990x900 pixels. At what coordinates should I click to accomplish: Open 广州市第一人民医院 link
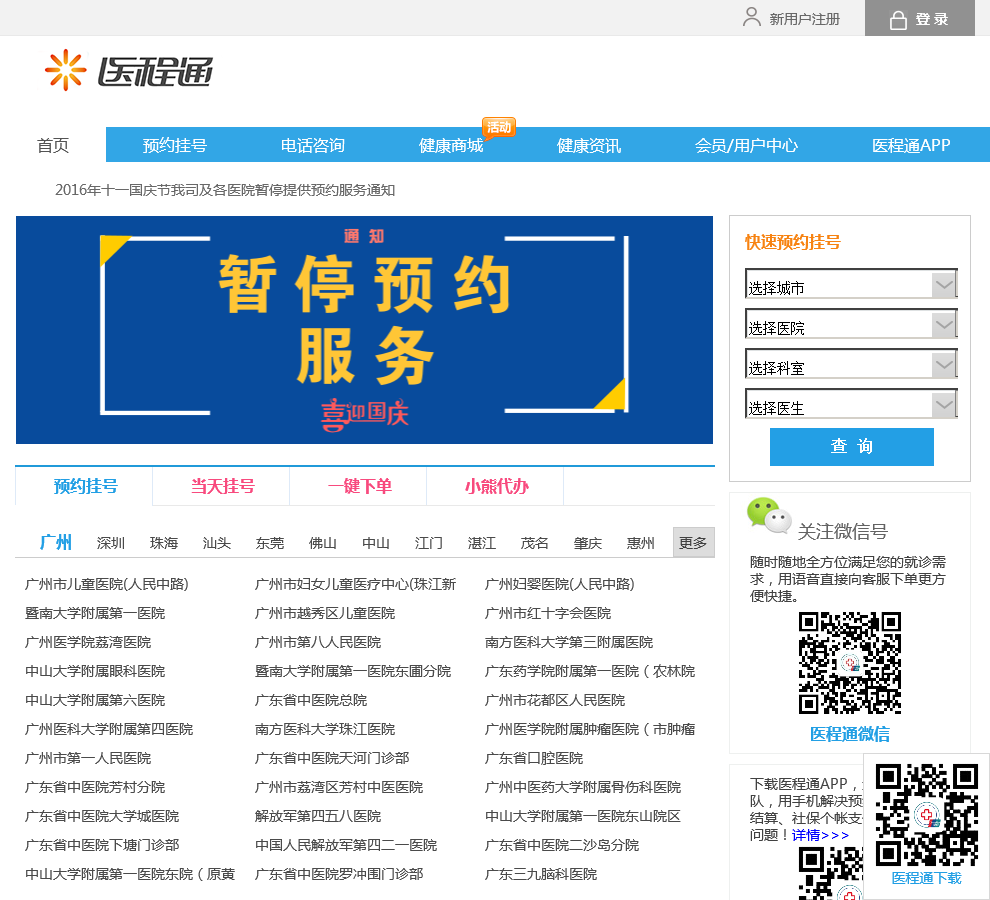(x=88, y=759)
